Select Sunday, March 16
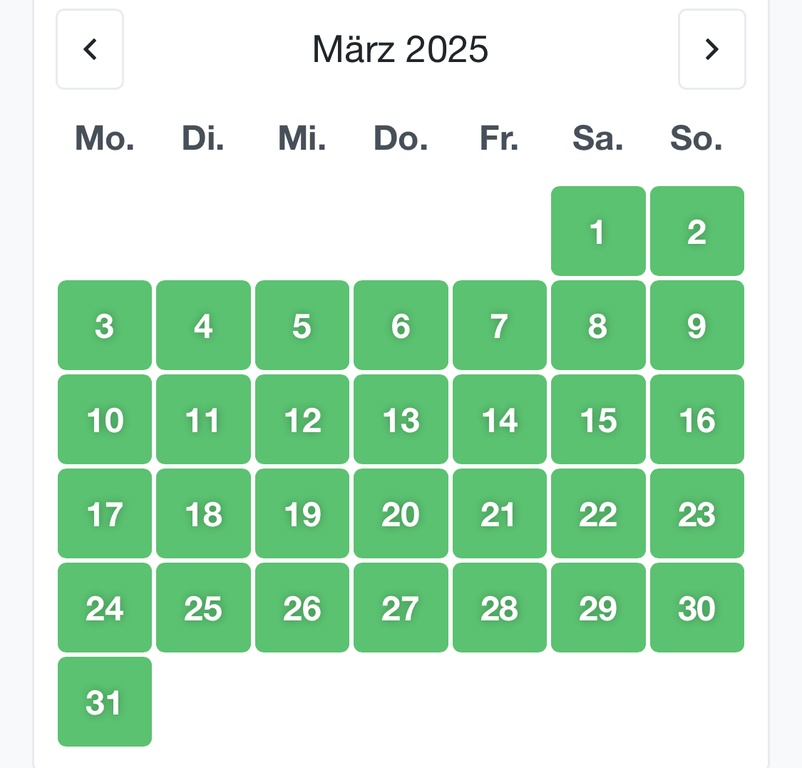 (x=697, y=419)
